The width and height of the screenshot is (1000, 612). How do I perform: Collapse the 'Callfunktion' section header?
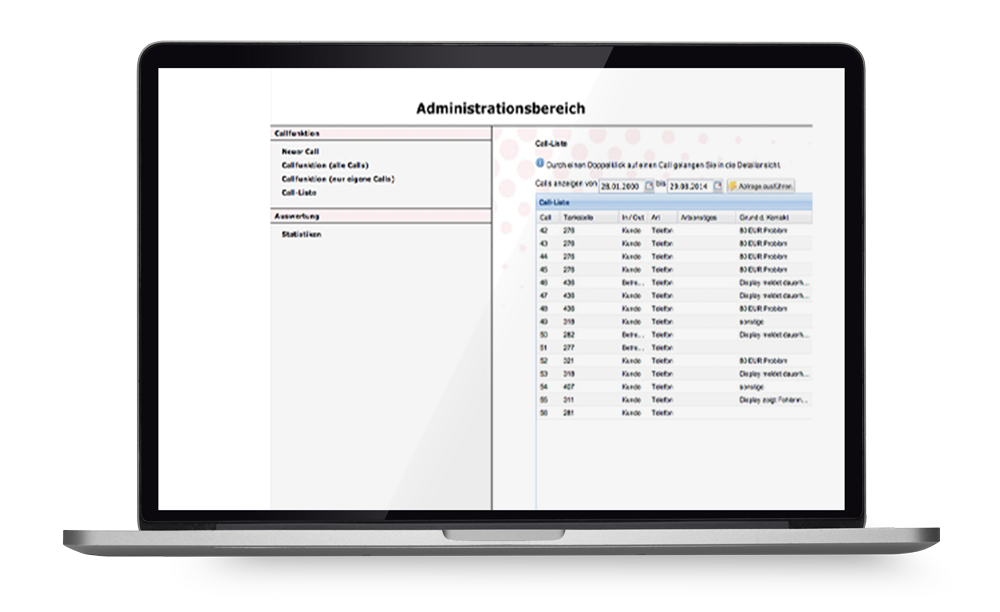[380, 133]
